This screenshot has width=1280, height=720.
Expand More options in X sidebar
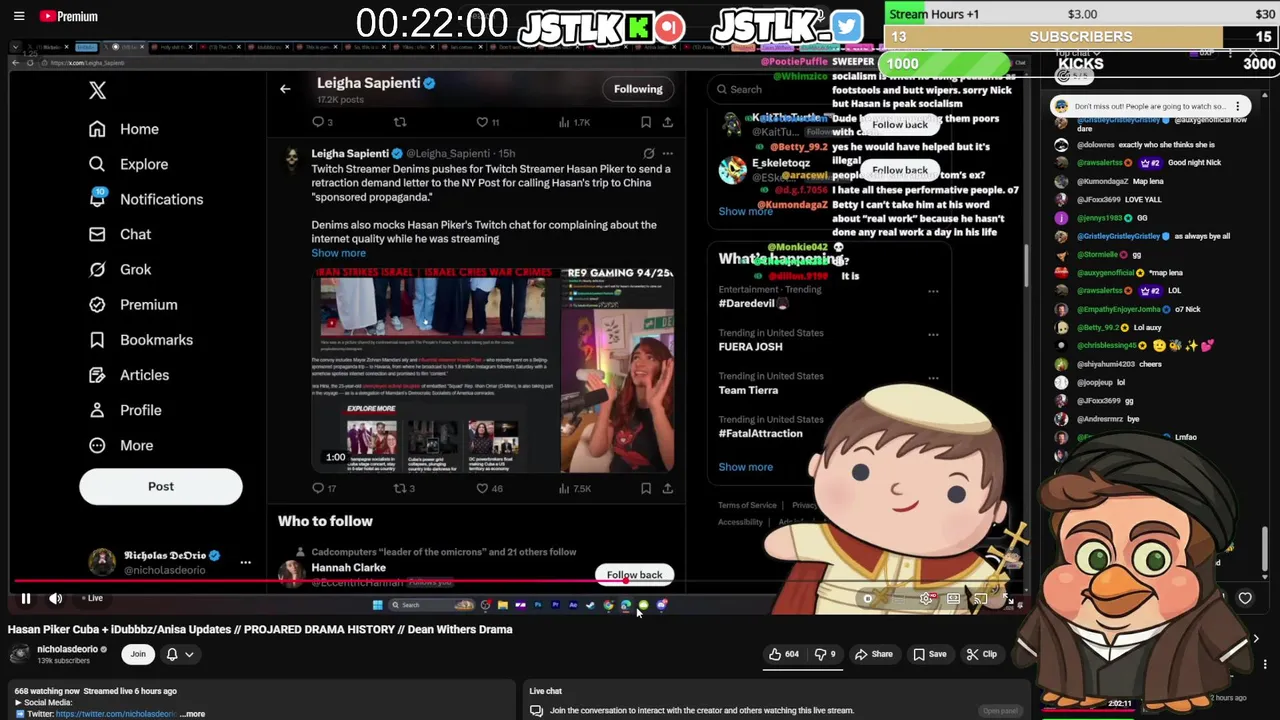click(x=121, y=445)
